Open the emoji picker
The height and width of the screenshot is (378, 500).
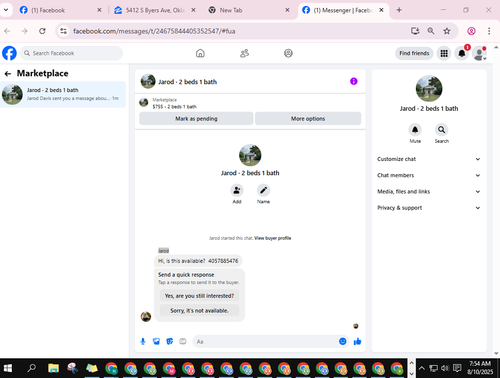(x=342, y=341)
